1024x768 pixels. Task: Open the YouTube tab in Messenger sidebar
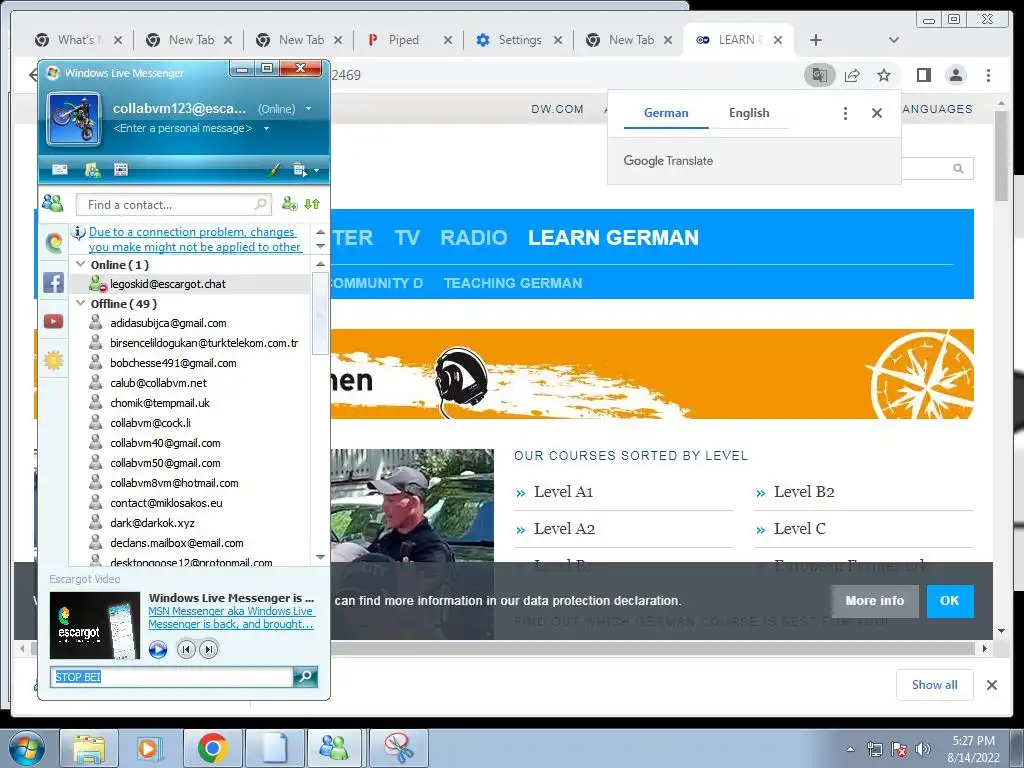(x=54, y=321)
